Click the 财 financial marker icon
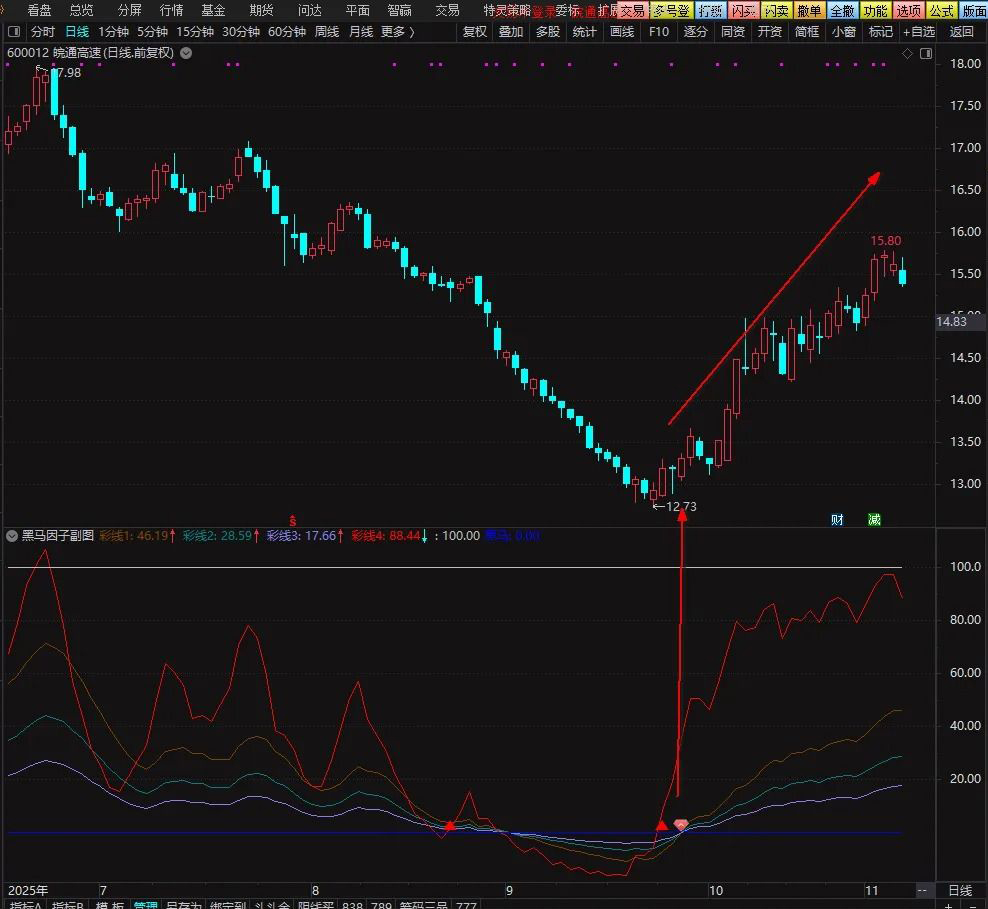This screenshot has height=909, width=988. [837, 519]
